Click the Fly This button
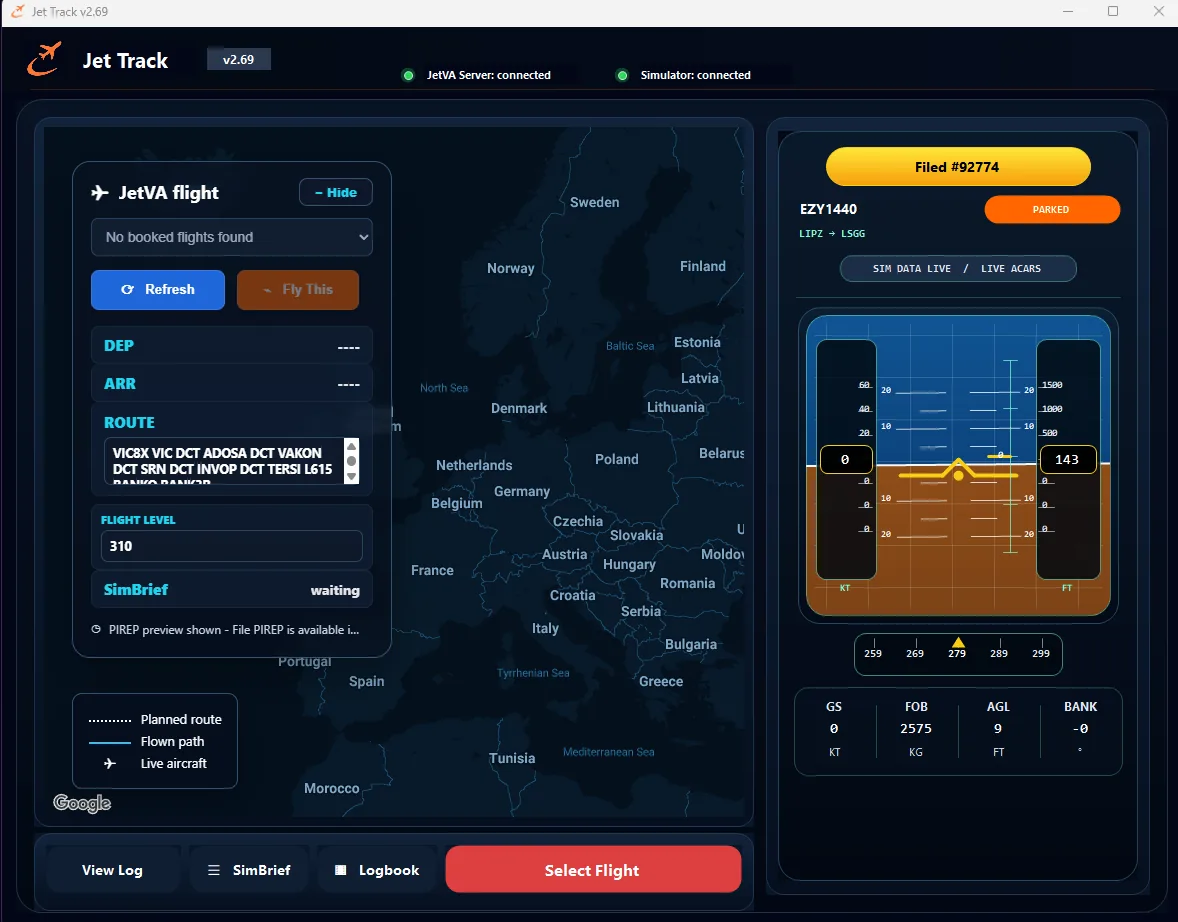Screen dimensions: 1178x922 (298, 289)
